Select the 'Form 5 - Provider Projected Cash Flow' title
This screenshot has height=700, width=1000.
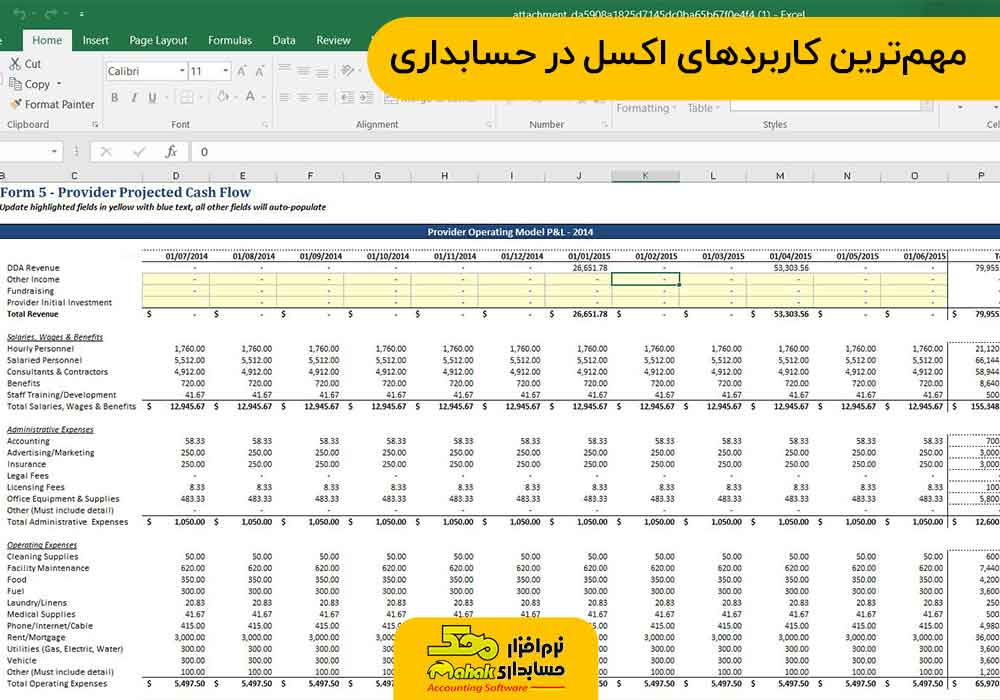(126, 192)
